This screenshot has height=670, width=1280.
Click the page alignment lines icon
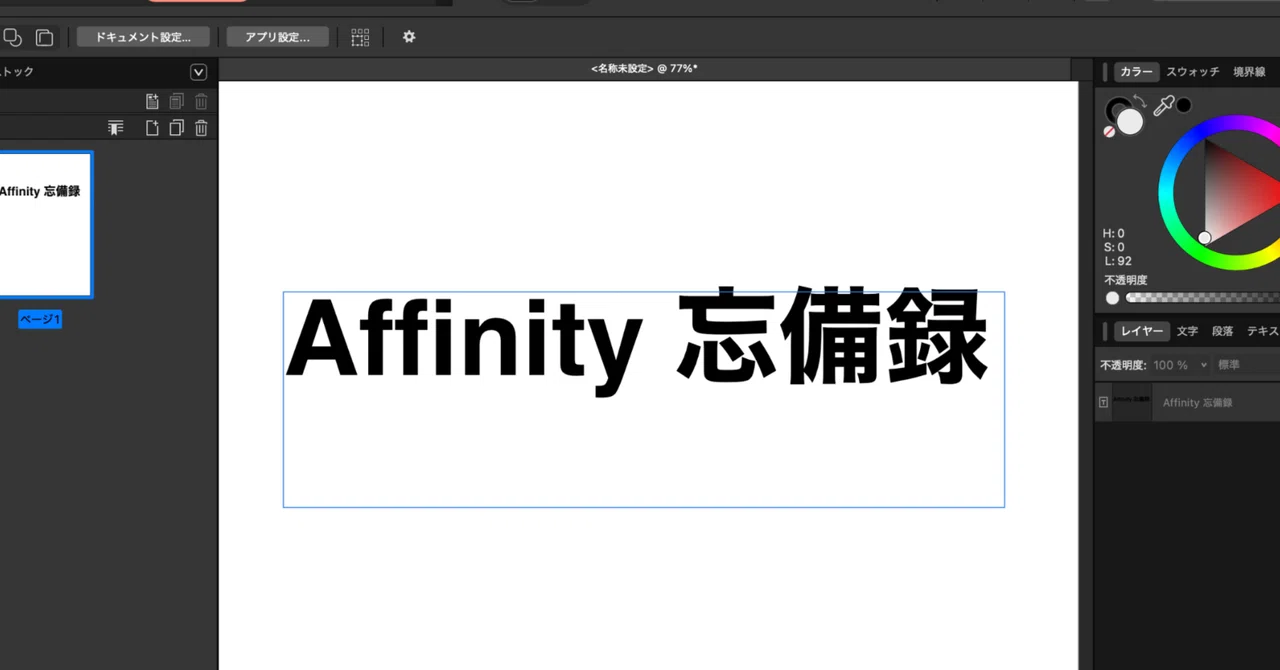click(x=116, y=128)
